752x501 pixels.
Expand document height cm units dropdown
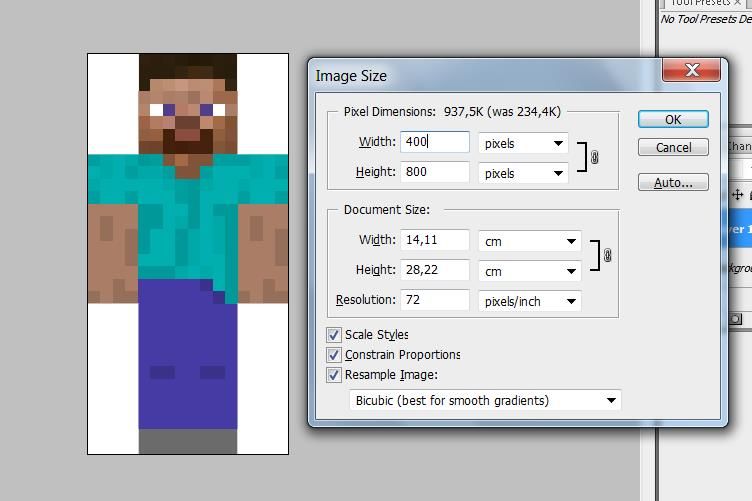point(530,271)
